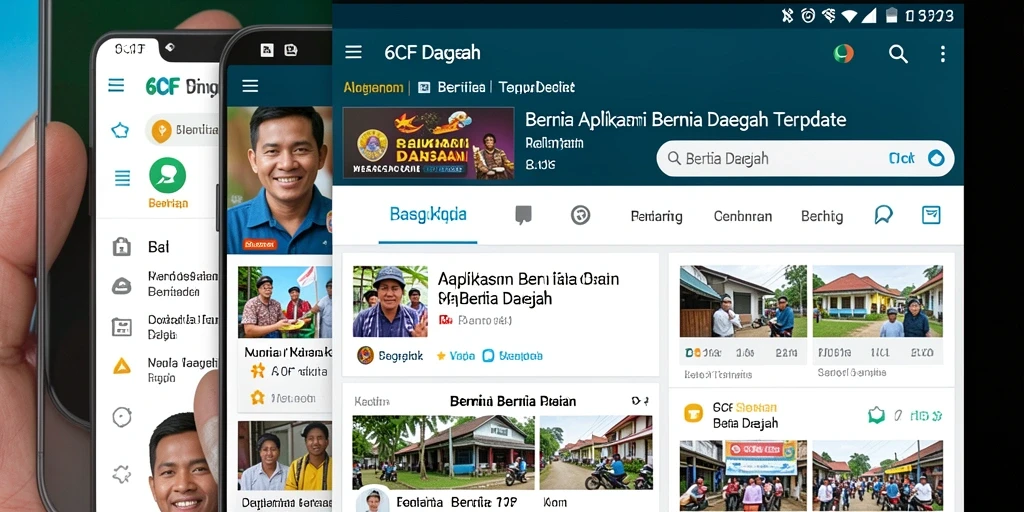Open the red-roof house photo in the right card

tap(878, 300)
